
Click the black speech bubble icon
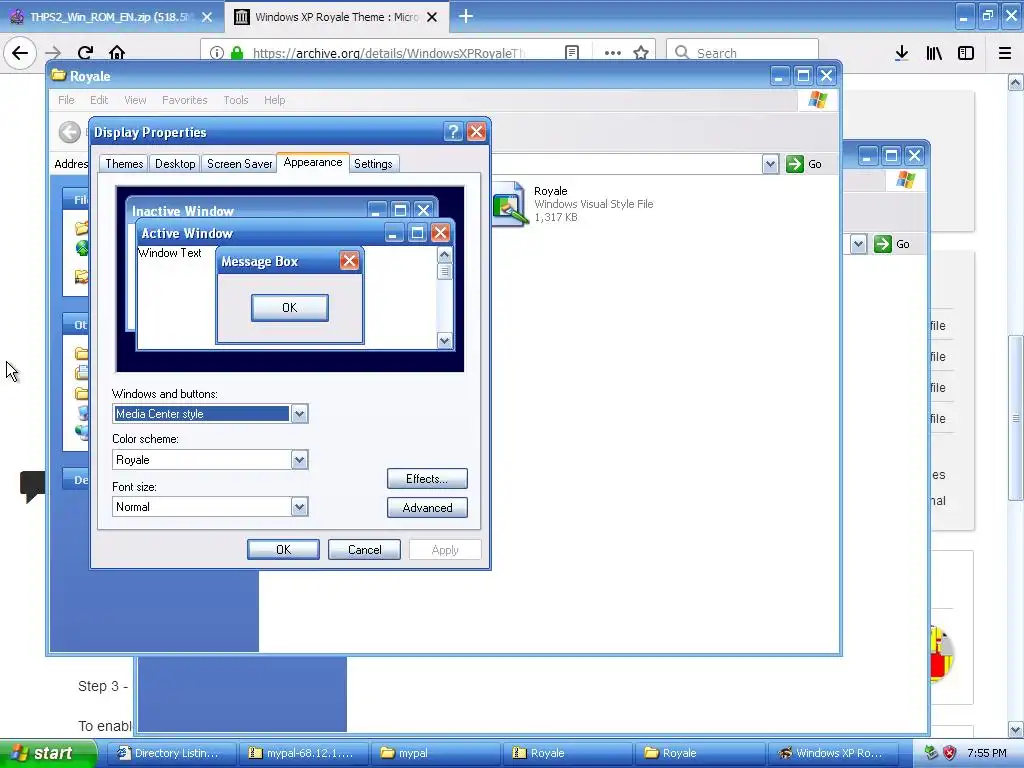click(33, 486)
